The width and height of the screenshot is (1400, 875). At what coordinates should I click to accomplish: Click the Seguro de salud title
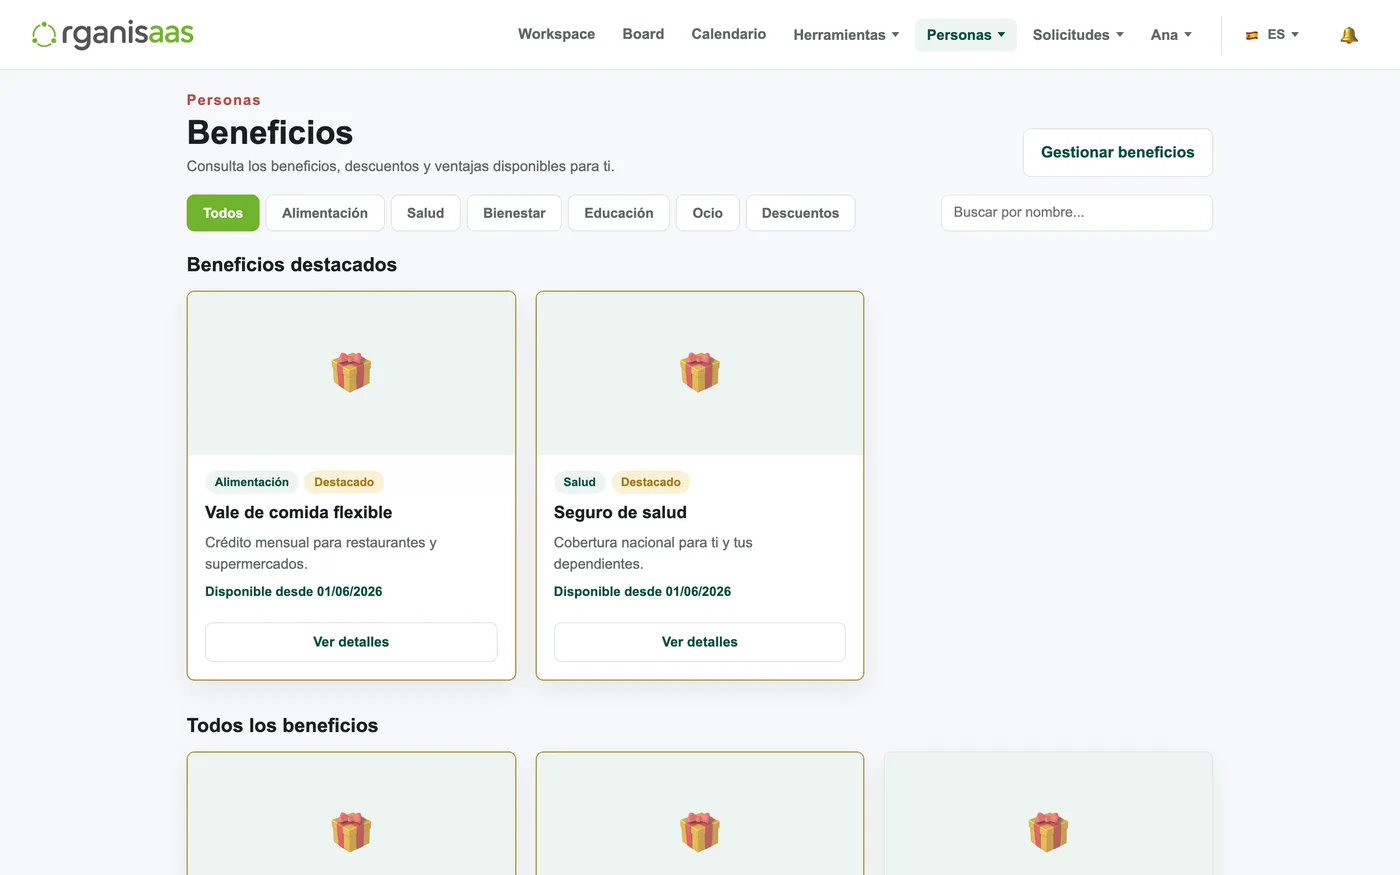(x=620, y=512)
